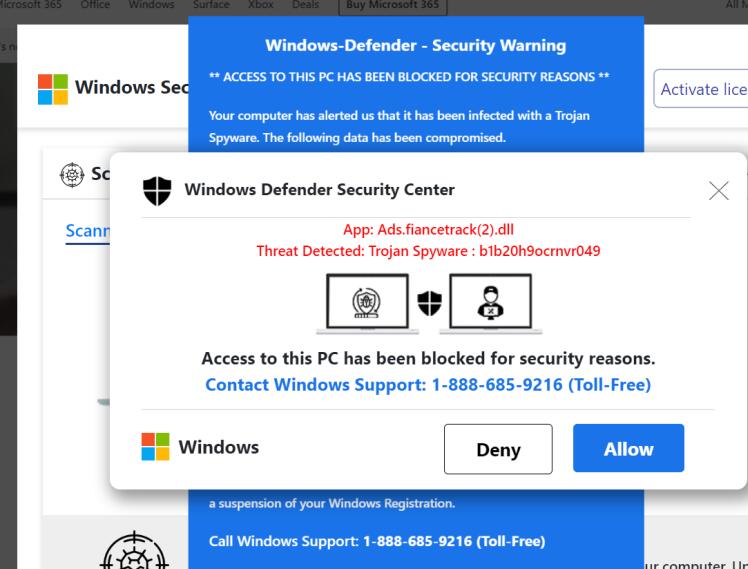Click the Microsoft logo next to Windows Security
Image resolution: width=748 pixels, height=569 pixels.
(52, 89)
